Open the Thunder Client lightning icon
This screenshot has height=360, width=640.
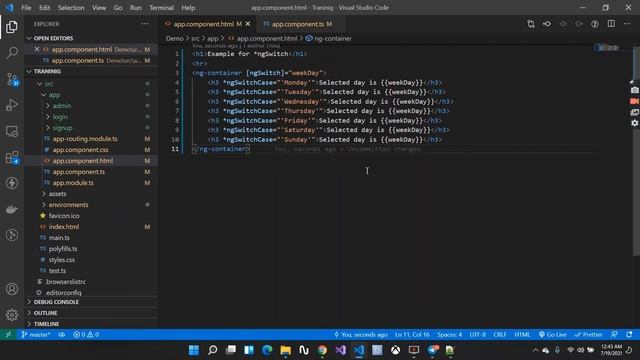click(12, 183)
